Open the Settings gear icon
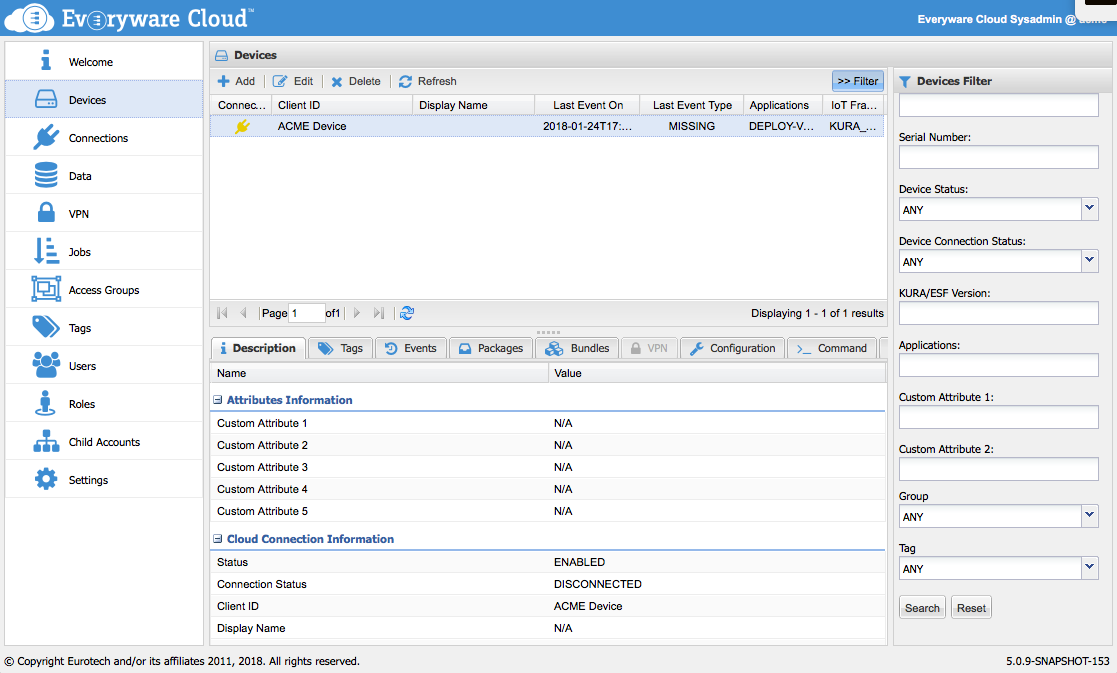Screen dimensions: 1117x673 [46, 479]
